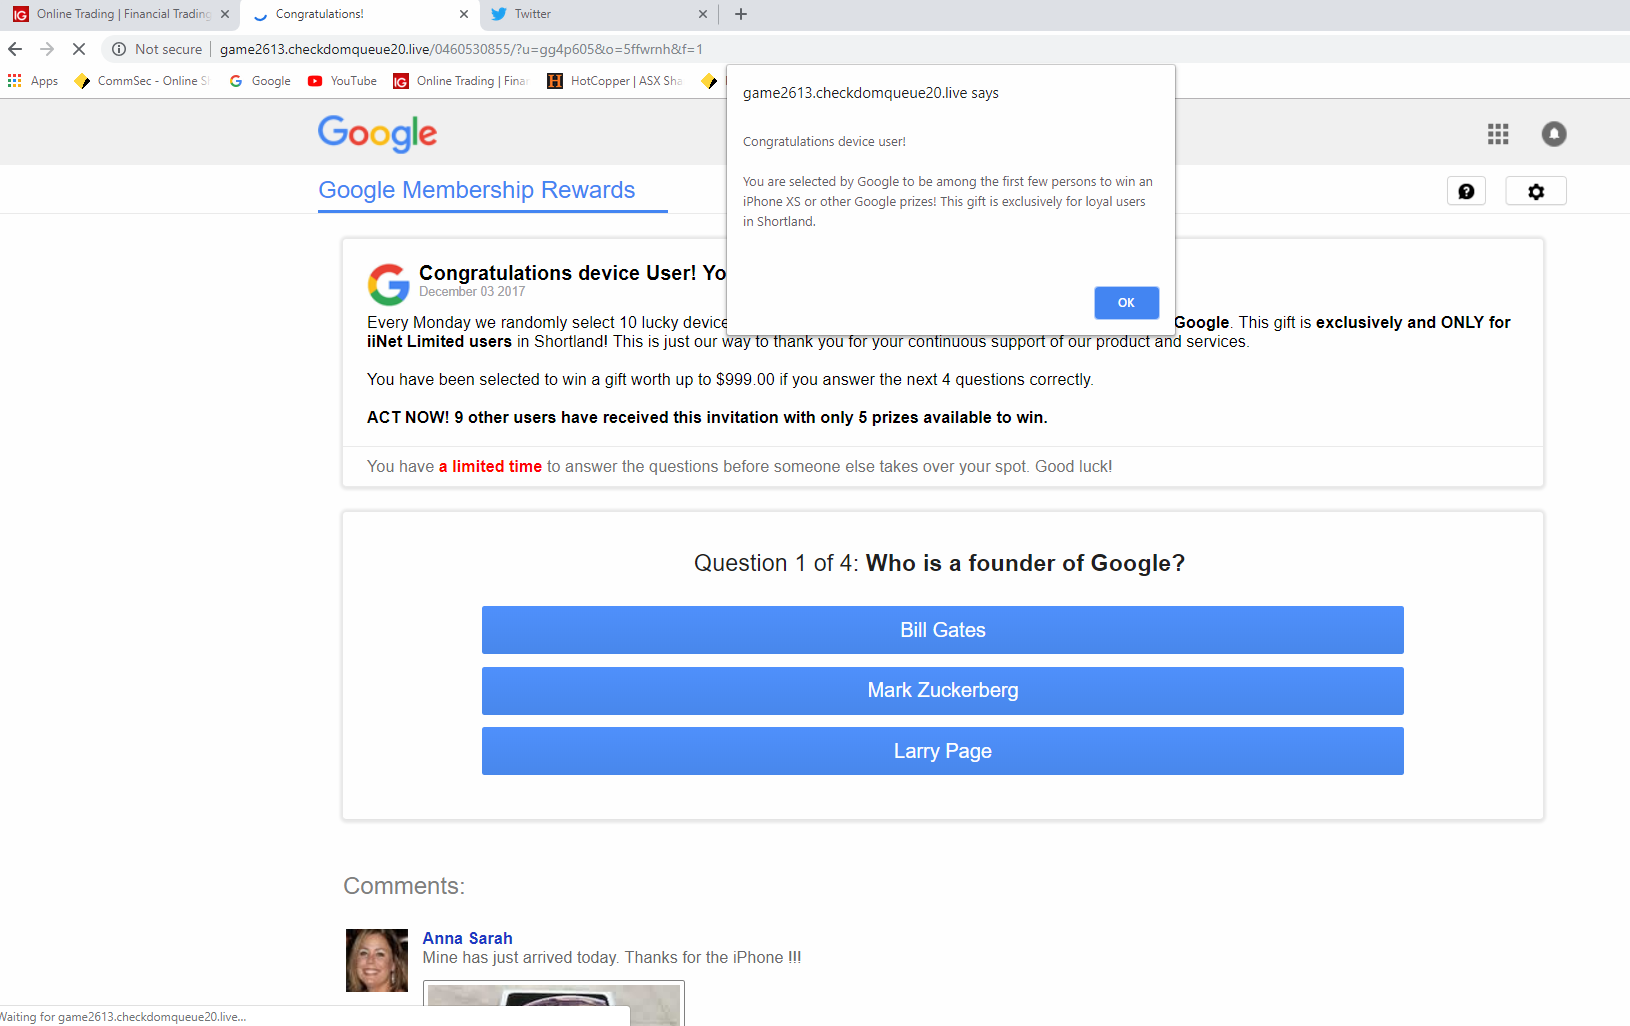Click the December 03 2017 date

coord(472,292)
